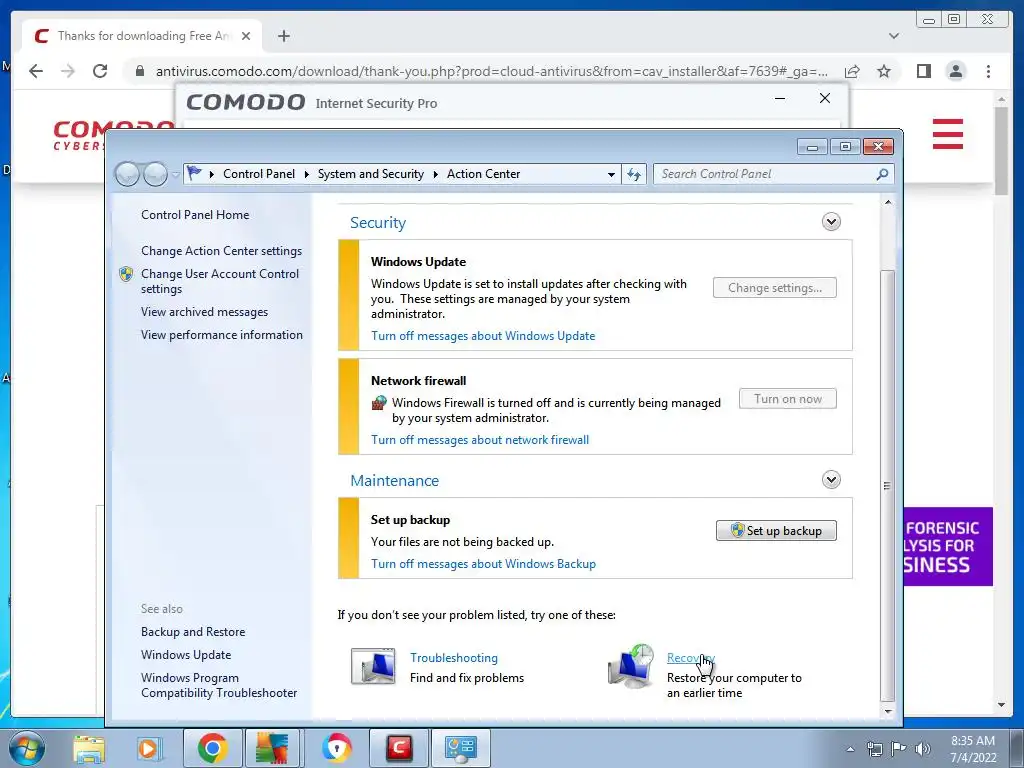Open the Windows Start menu

pyautogui.click(x=26, y=748)
